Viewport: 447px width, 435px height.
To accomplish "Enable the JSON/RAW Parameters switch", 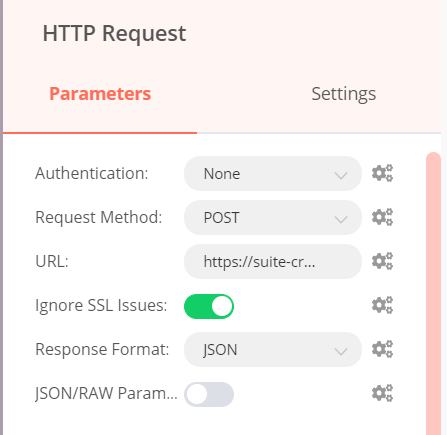I will coord(209,394).
